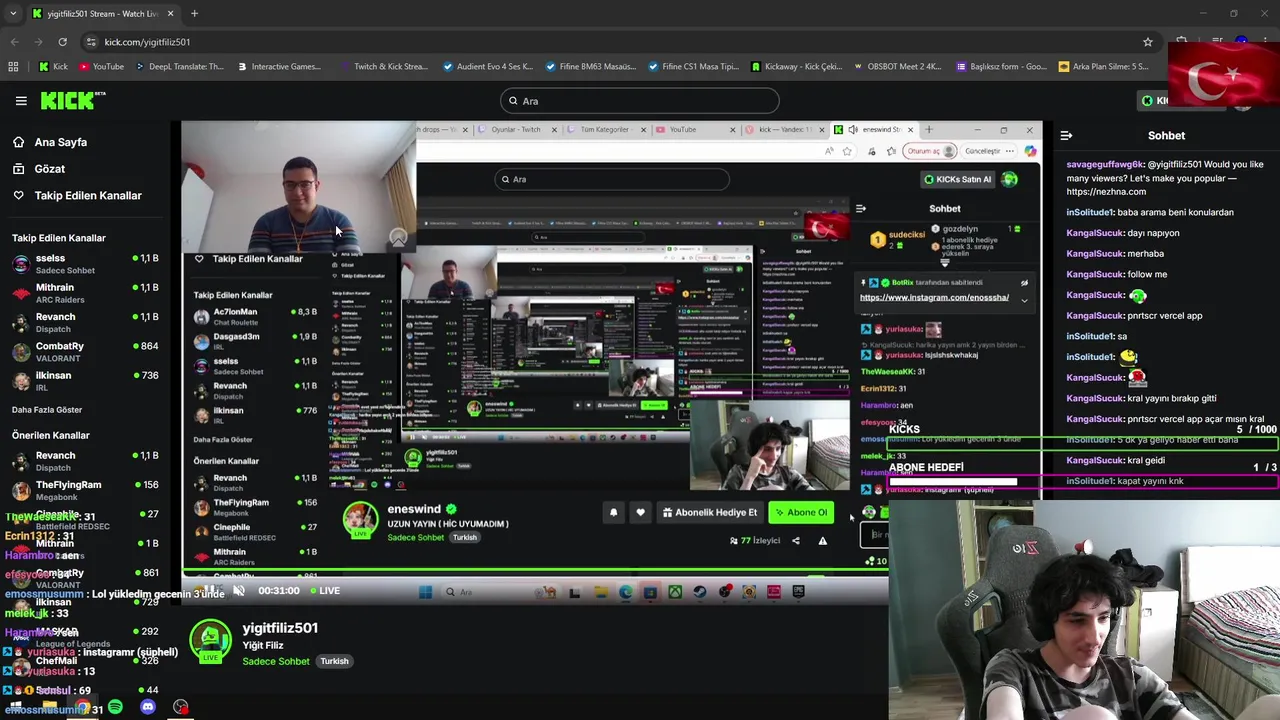Image resolution: width=1280 pixels, height=720 pixels.
Task: Click Ac7ionMan channel in streamed sidebar
Action: (x=255, y=317)
